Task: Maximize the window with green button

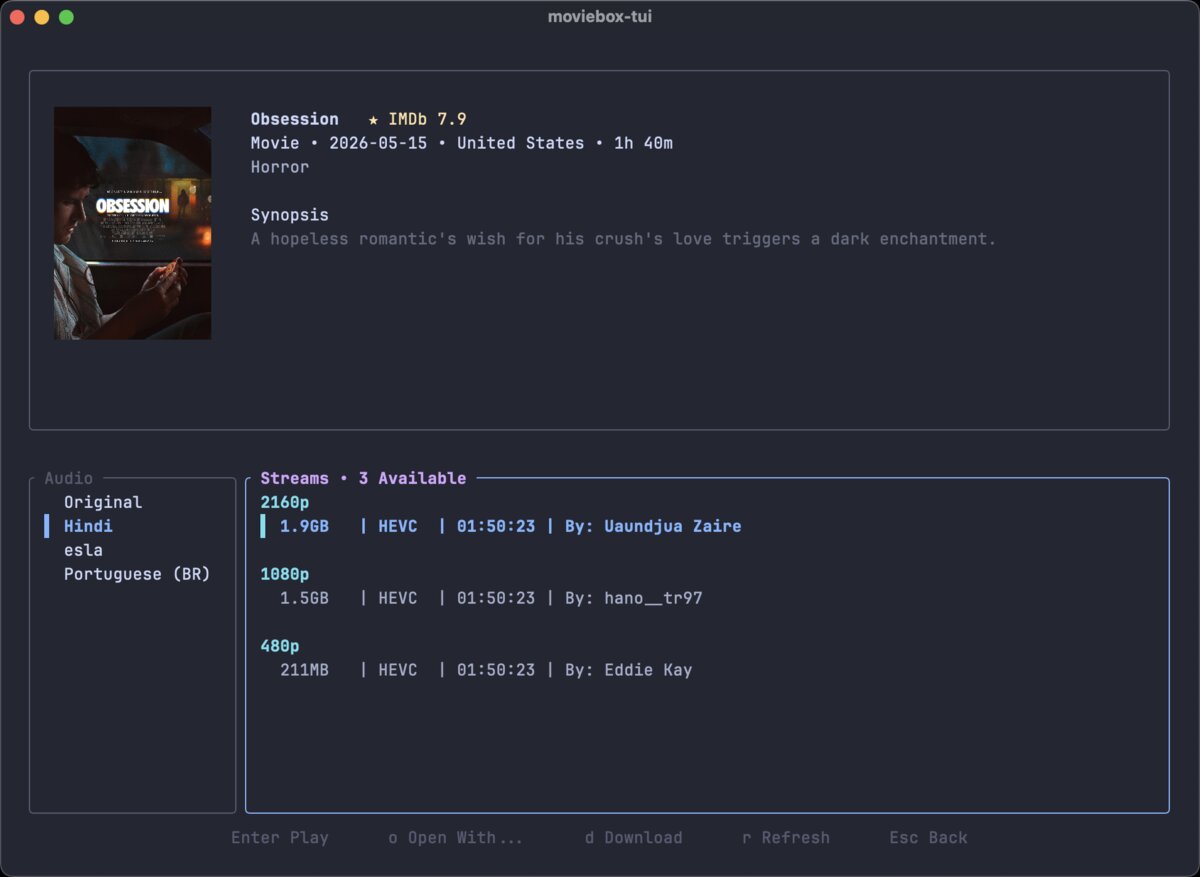Action: pyautogui.click(x=66, y=17)
